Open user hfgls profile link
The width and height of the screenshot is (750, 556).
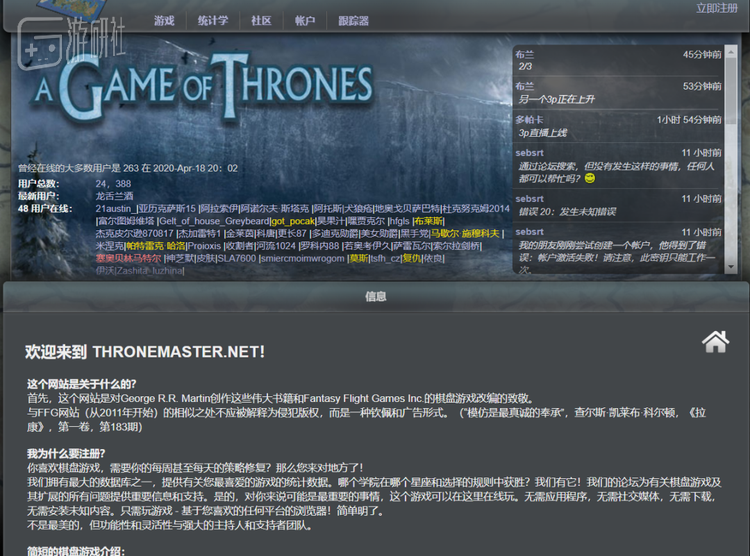point(399,221)
